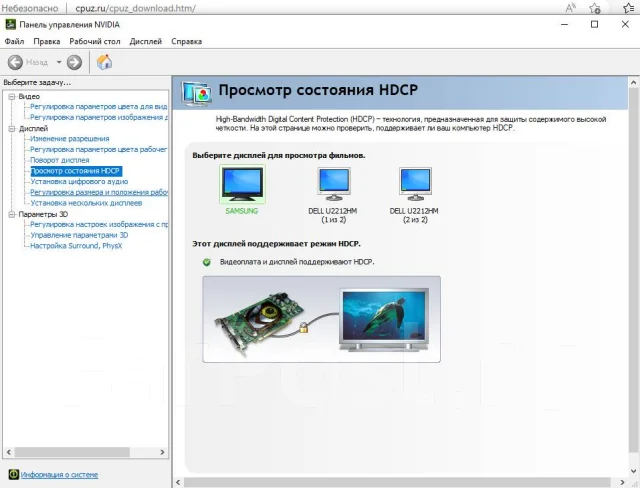
Task: Open Регулировка параметров цвета для видео
Action: [99, 106]
